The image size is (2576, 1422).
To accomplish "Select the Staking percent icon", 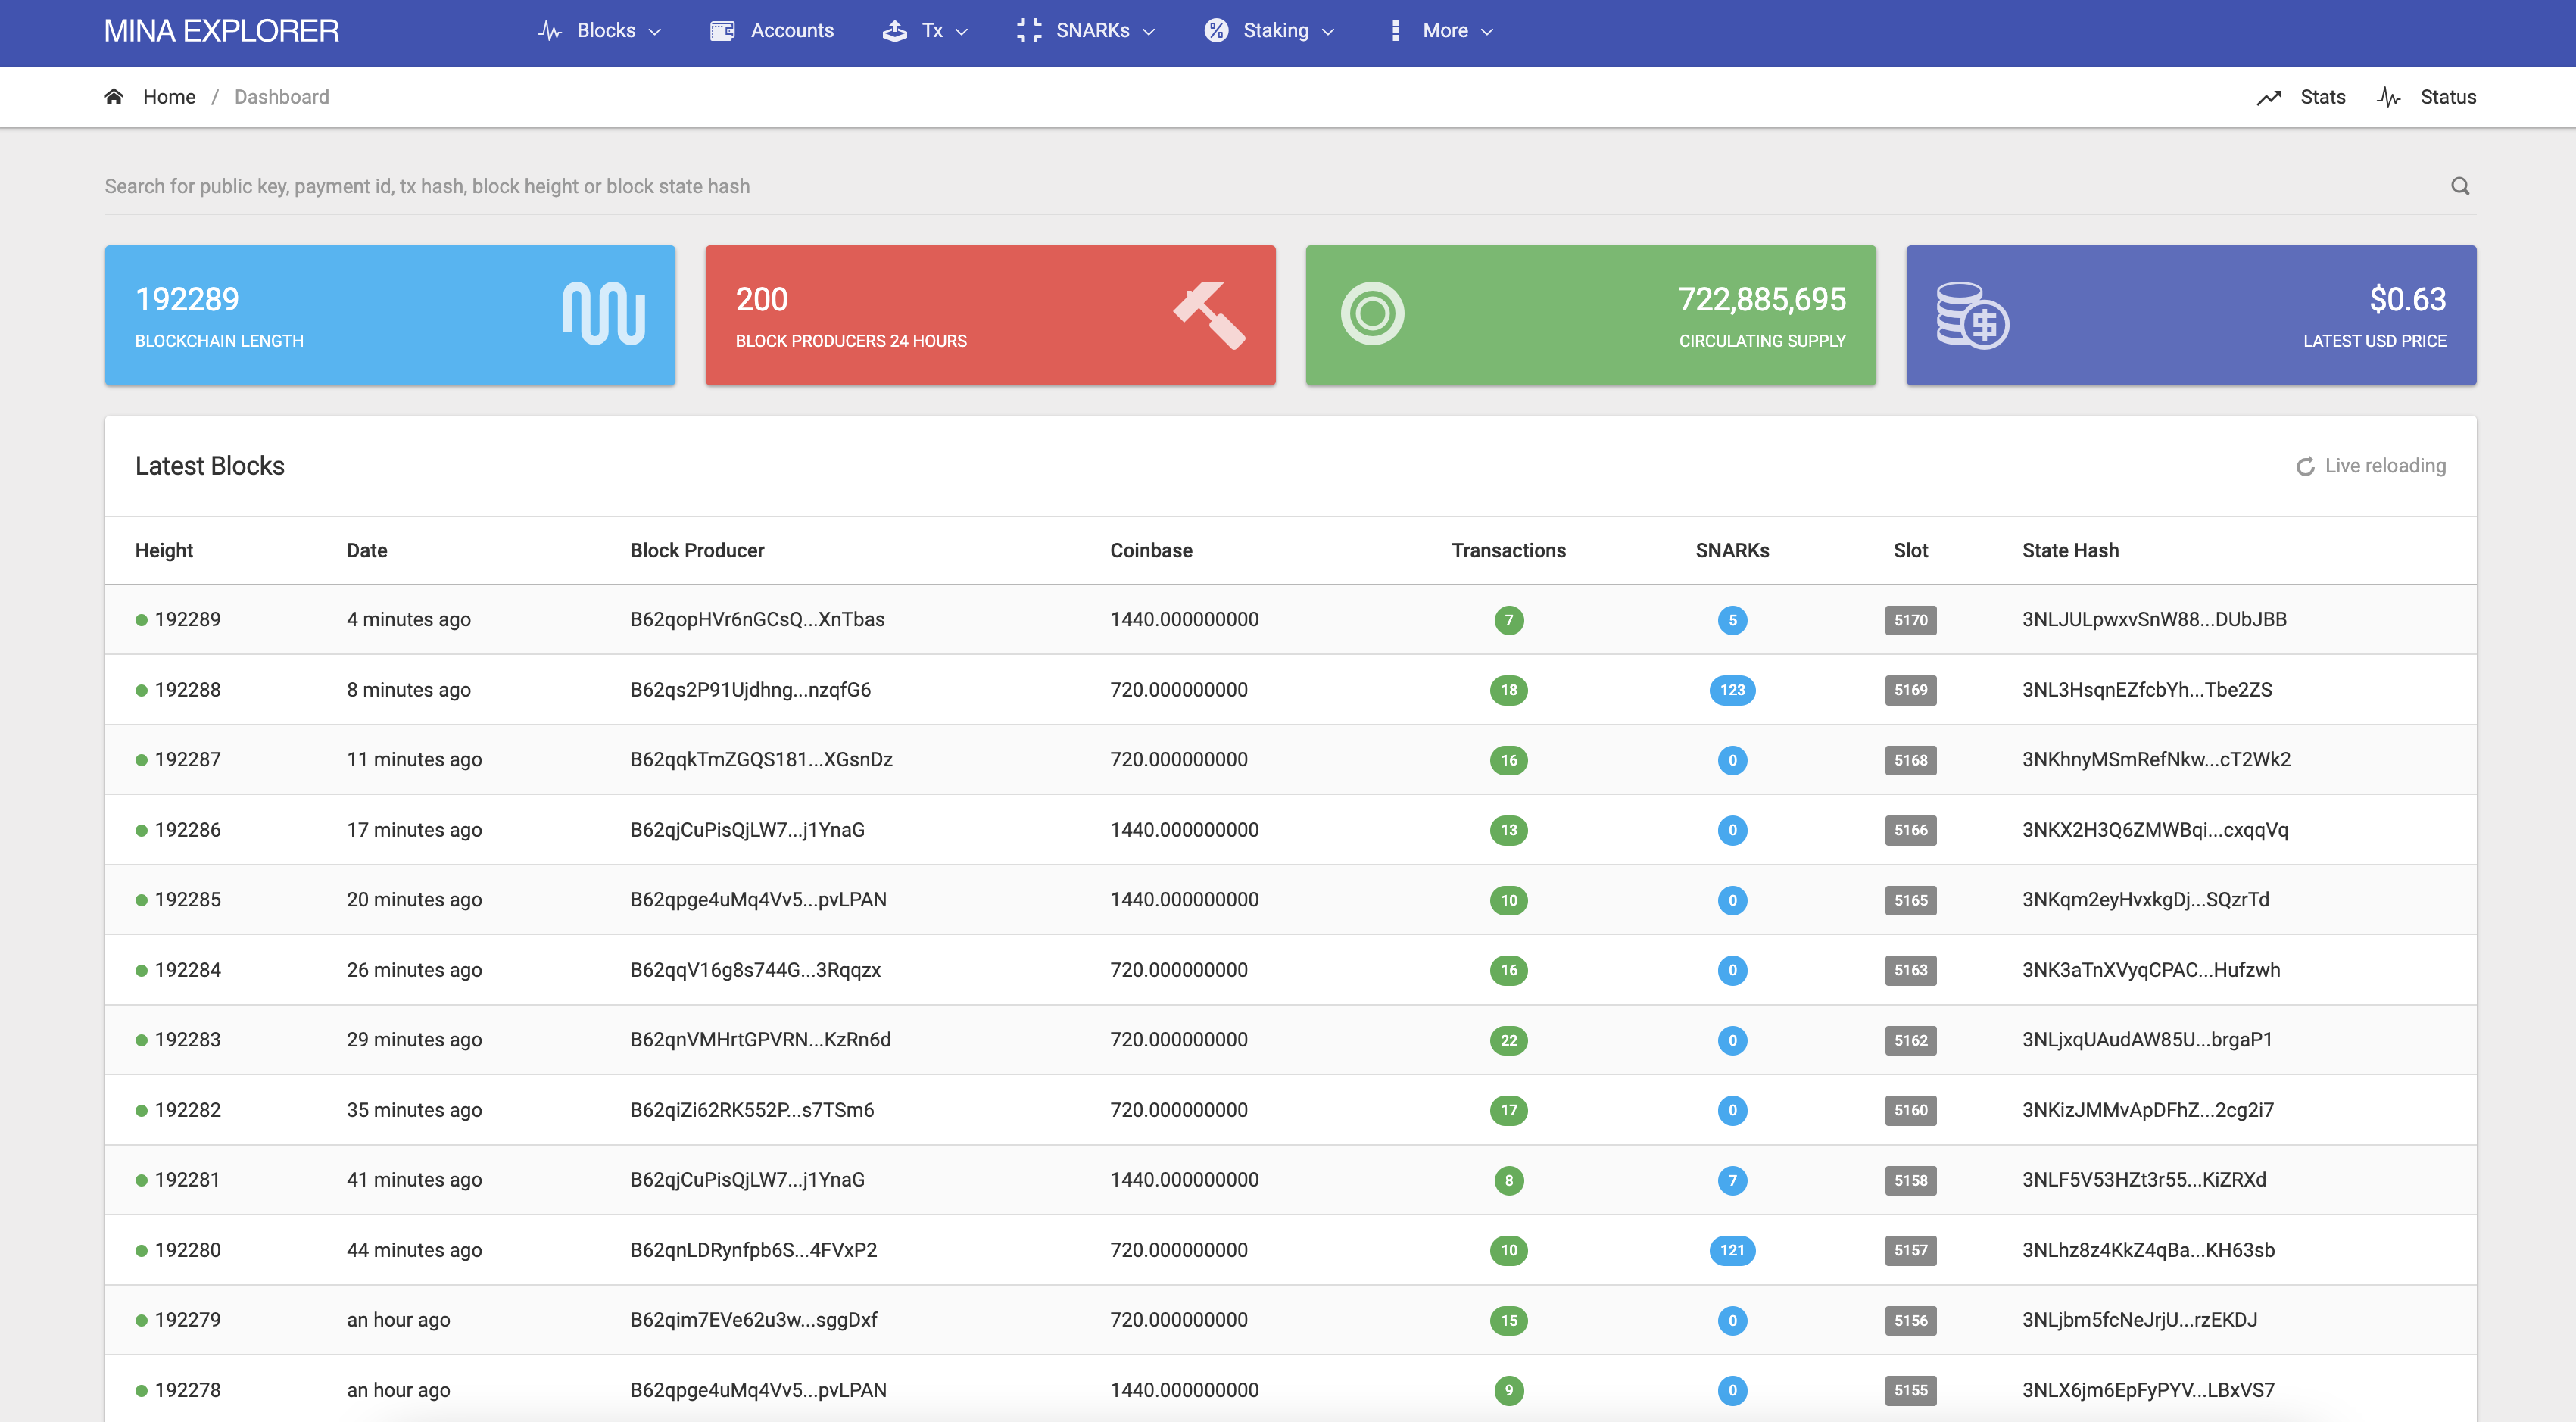I will coord(1215,30).
